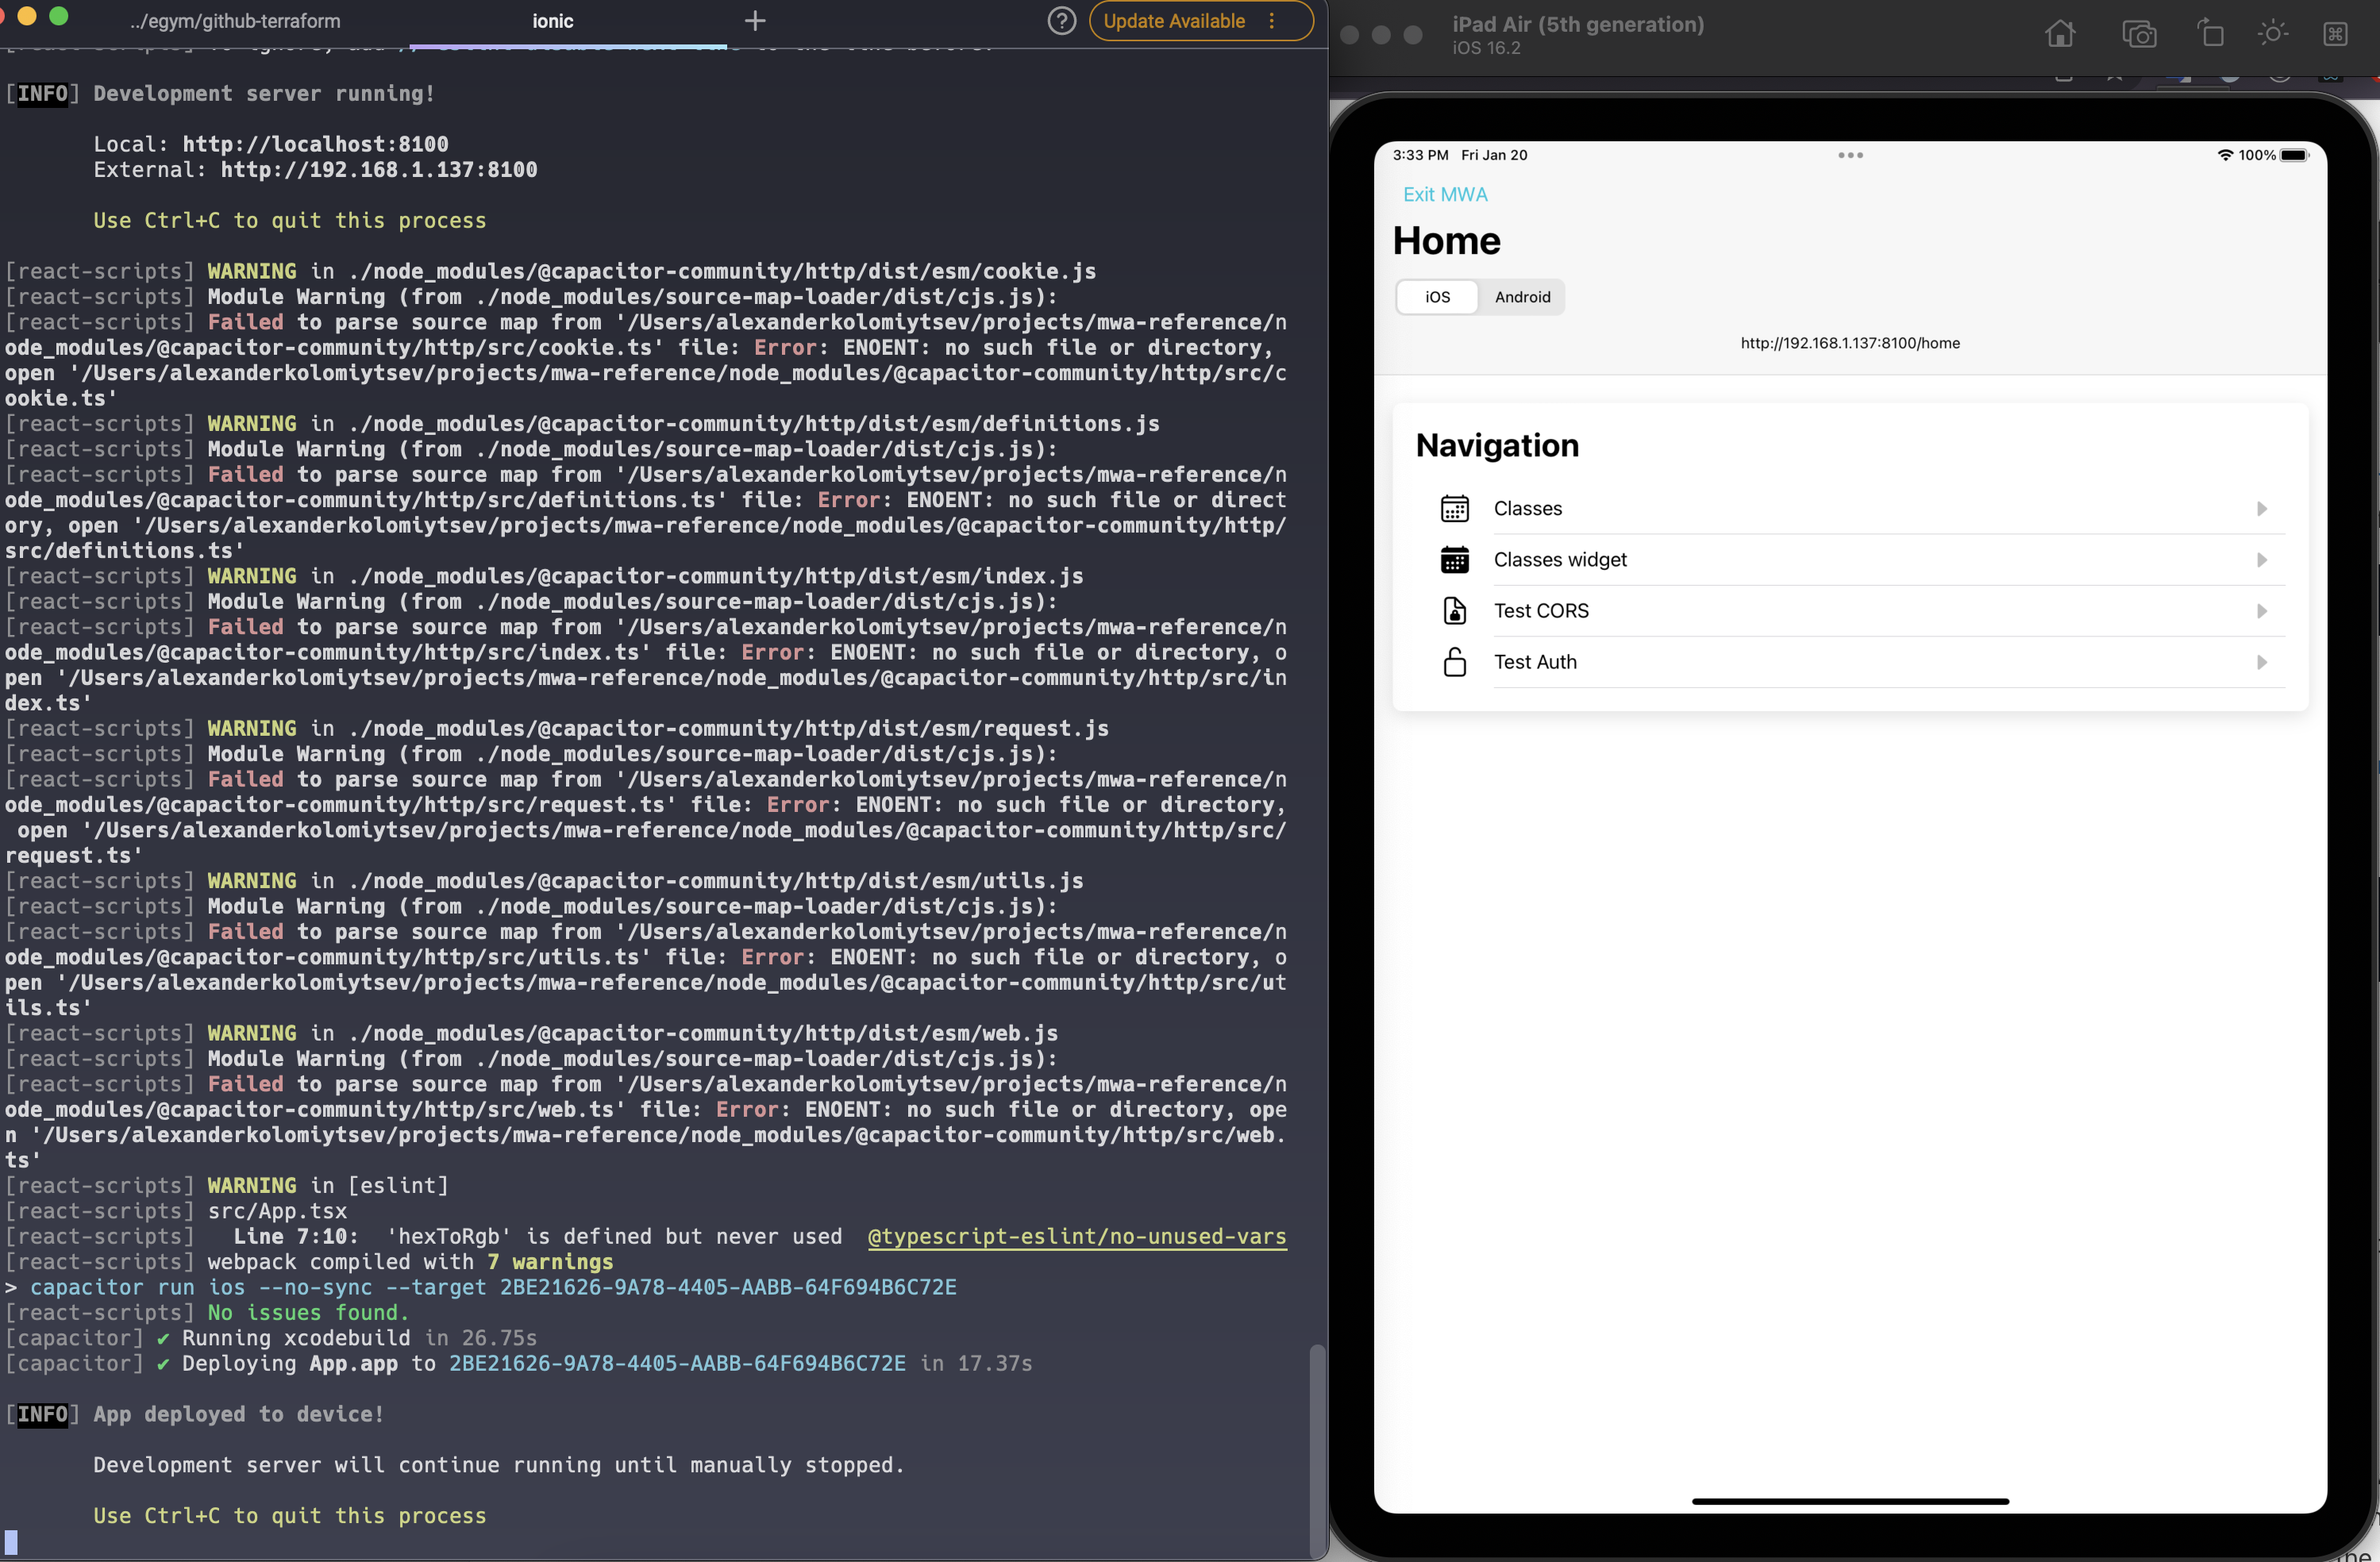Select the Android segment option
The height and width of the screenshot is (1562, 2380).
coord(1522,297)
